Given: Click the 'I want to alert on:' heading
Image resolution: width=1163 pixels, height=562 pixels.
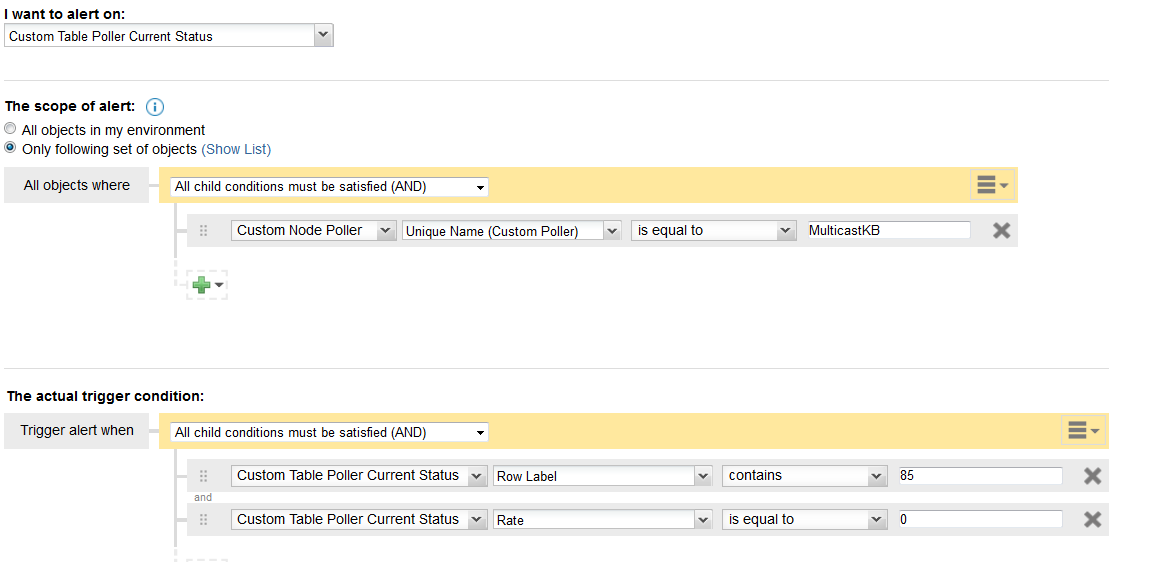Looking at the screenshot, I should 65,13.
